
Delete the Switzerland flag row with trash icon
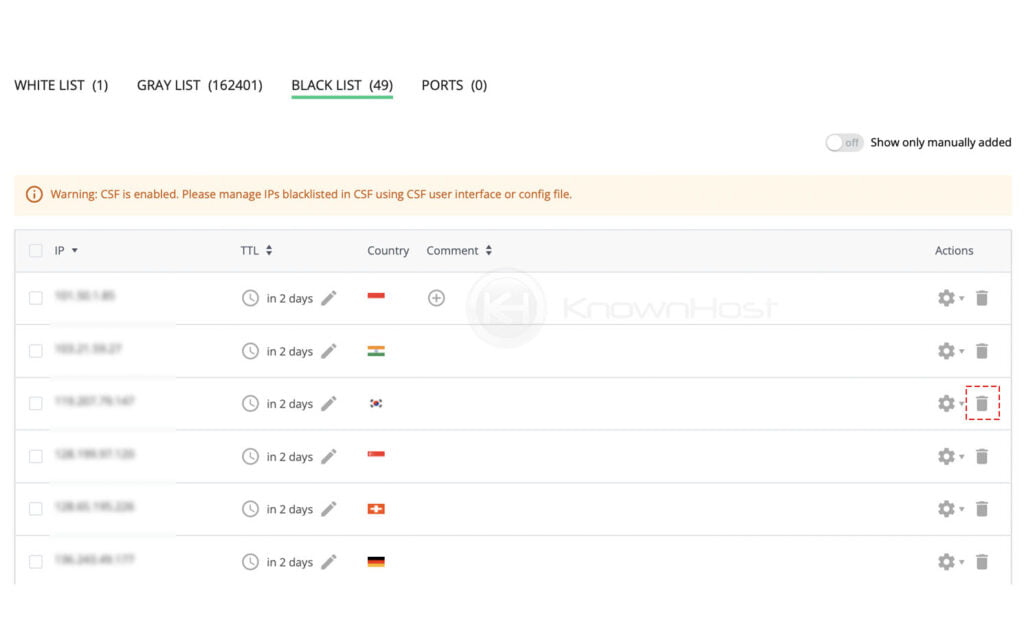point(982,509)
